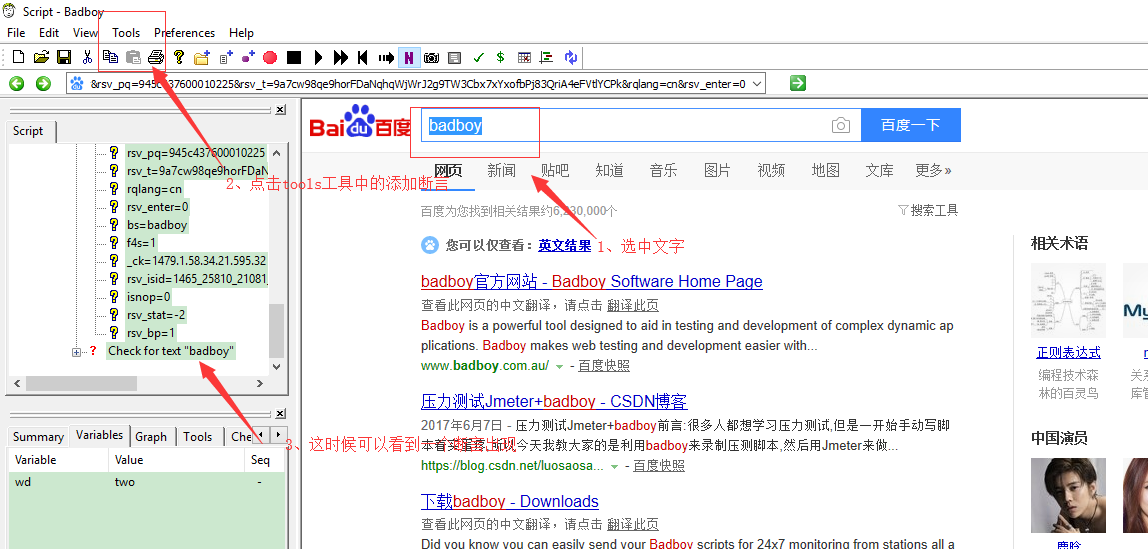Screen dimensions: 1148x549
Task: Copy the selected item from the toolbar
Action: [110, 57]
